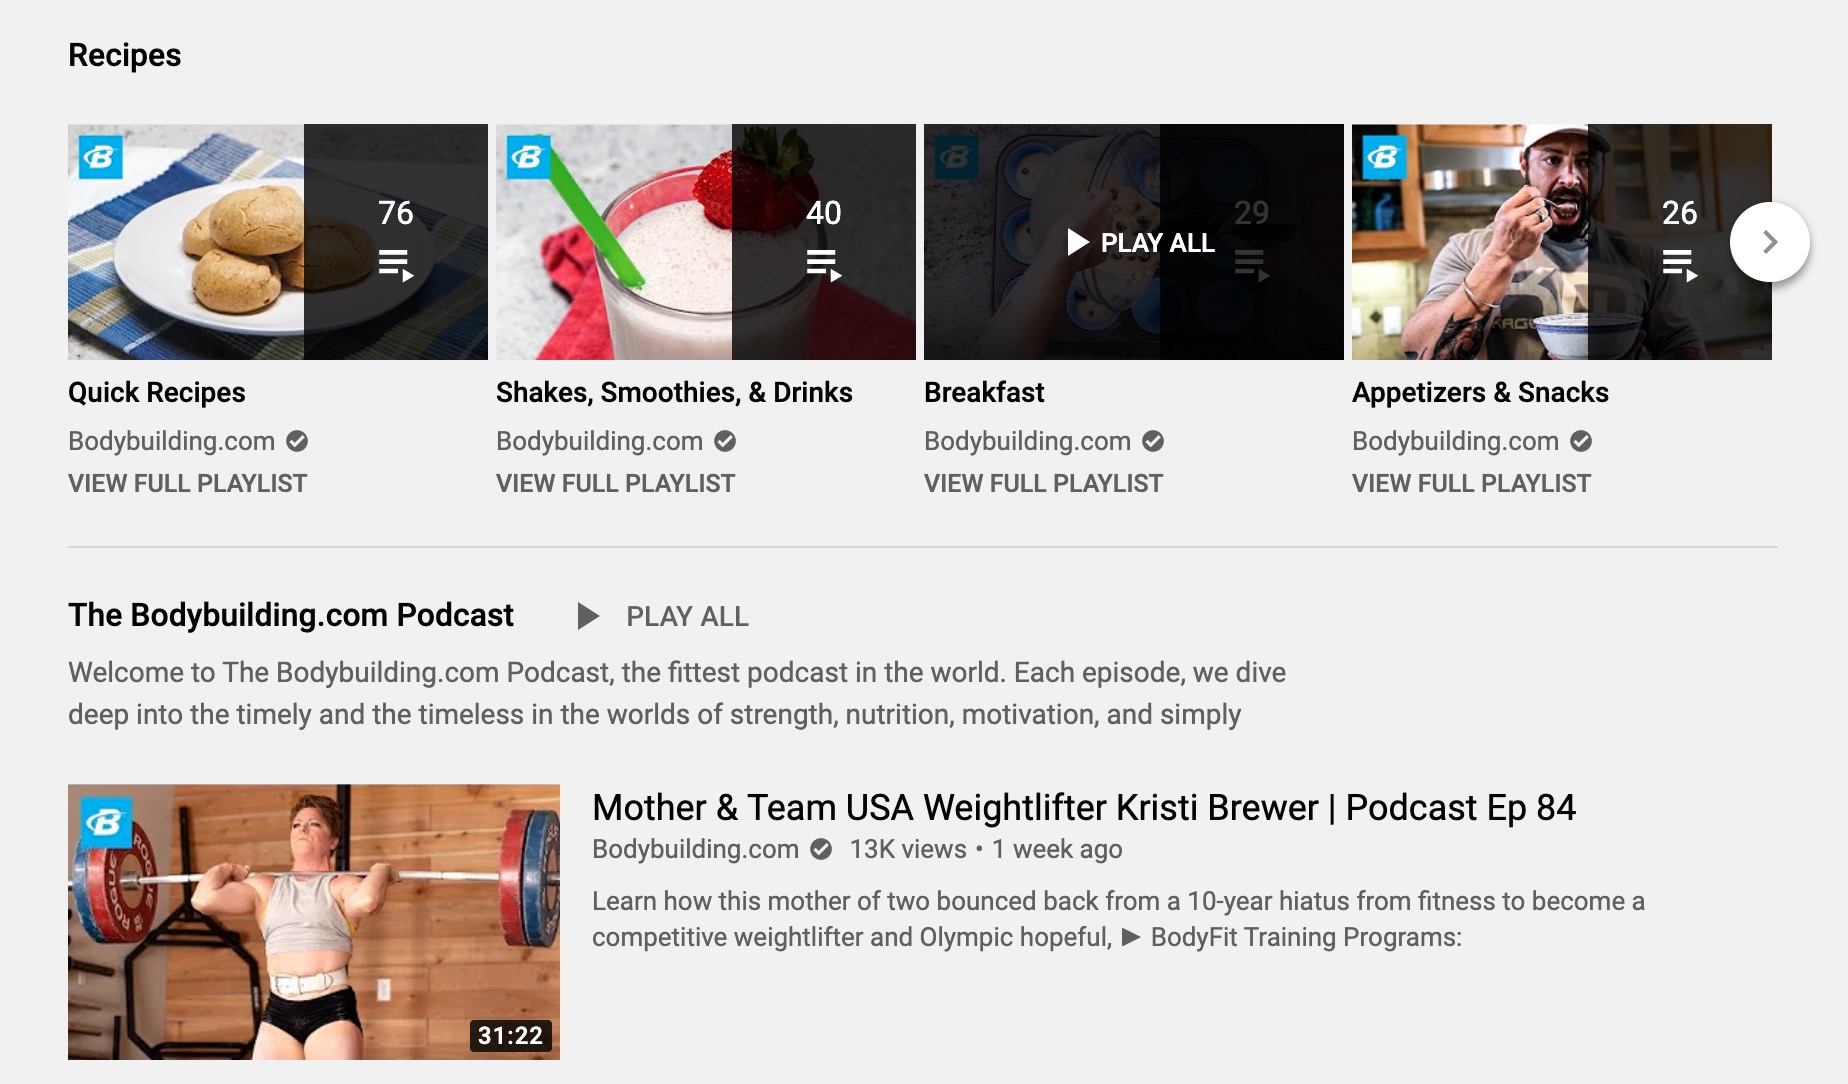Click the 31:22 duration badge
1848x1084 pixels.
tap(510, 1035)
